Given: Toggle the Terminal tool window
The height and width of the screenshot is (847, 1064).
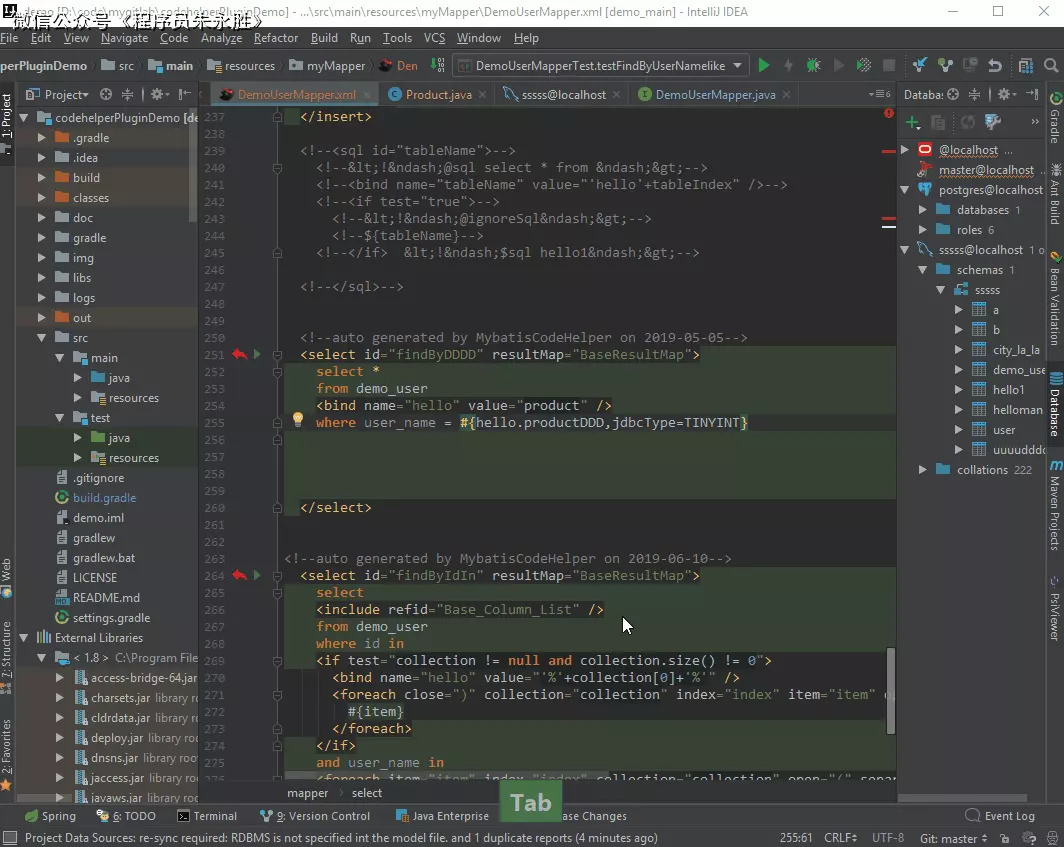Looking at the screenshot, I should pyautogui.click(x=207, y=816).
